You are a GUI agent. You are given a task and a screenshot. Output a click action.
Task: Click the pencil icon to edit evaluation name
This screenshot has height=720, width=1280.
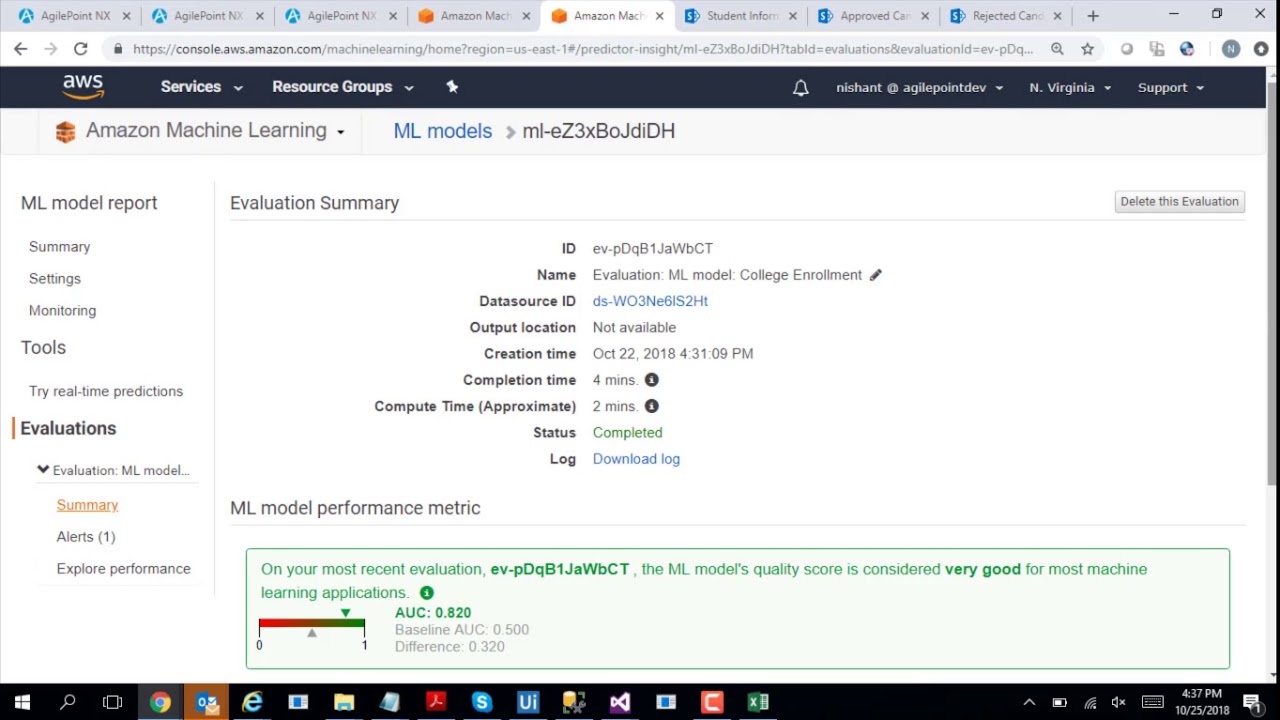(875, 275)
